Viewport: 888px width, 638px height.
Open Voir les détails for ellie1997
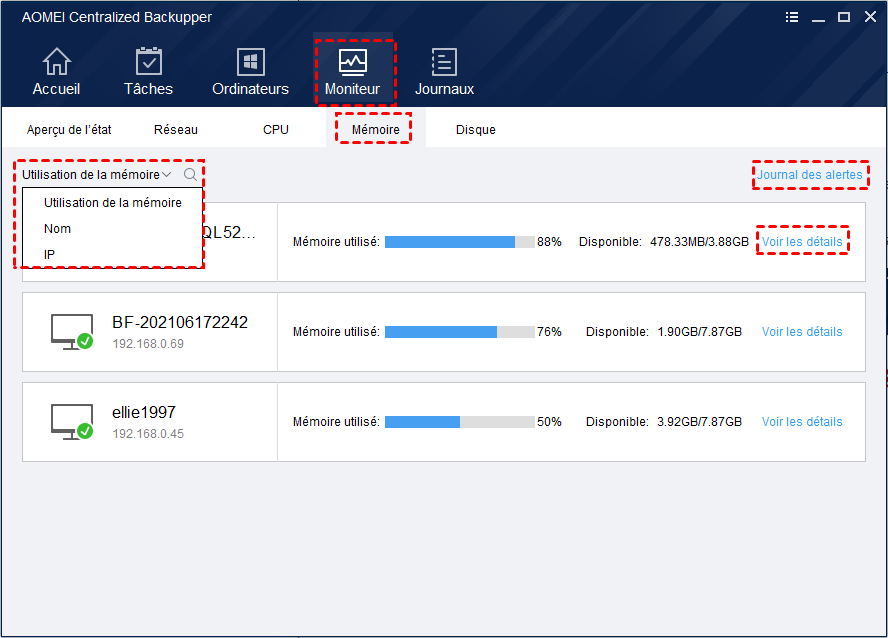(x=802, y=422)
